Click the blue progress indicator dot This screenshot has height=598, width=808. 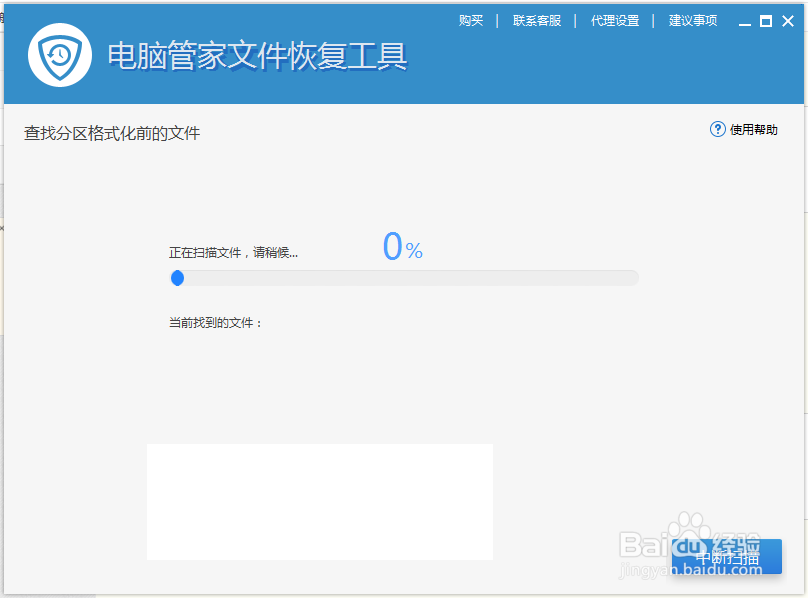pos(177,278)
